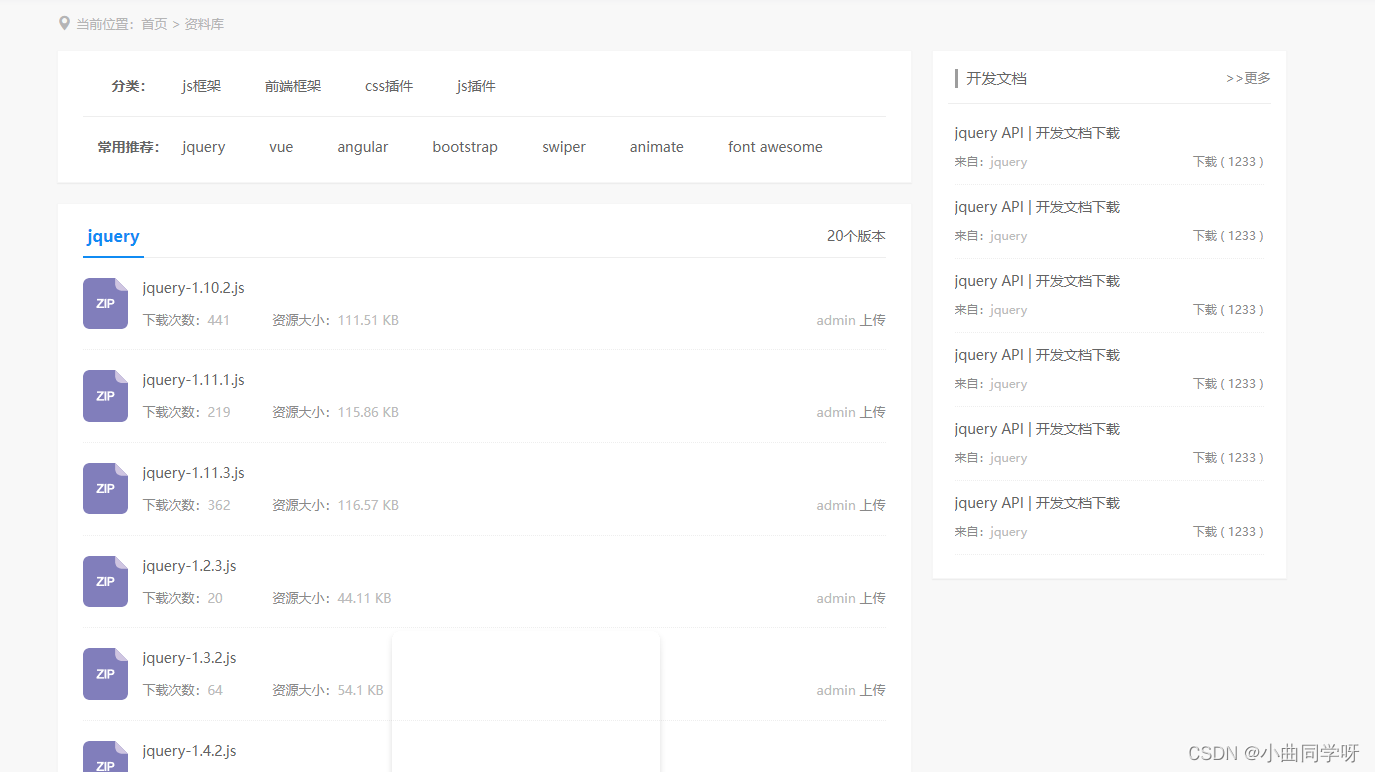This screenshot has height=772, width=1375.
Task: Filter by the 前端框架 category
Action: (293, 86)
